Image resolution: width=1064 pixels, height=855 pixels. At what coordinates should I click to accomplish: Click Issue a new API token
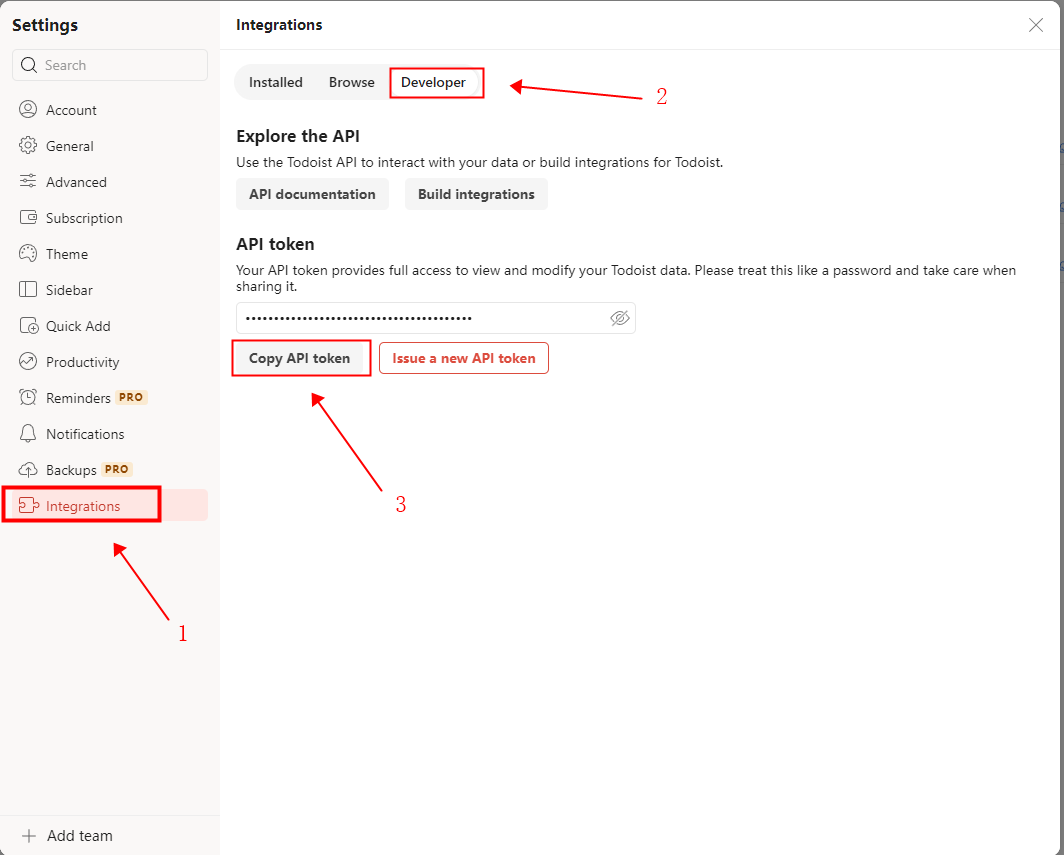tap(464, 358)
